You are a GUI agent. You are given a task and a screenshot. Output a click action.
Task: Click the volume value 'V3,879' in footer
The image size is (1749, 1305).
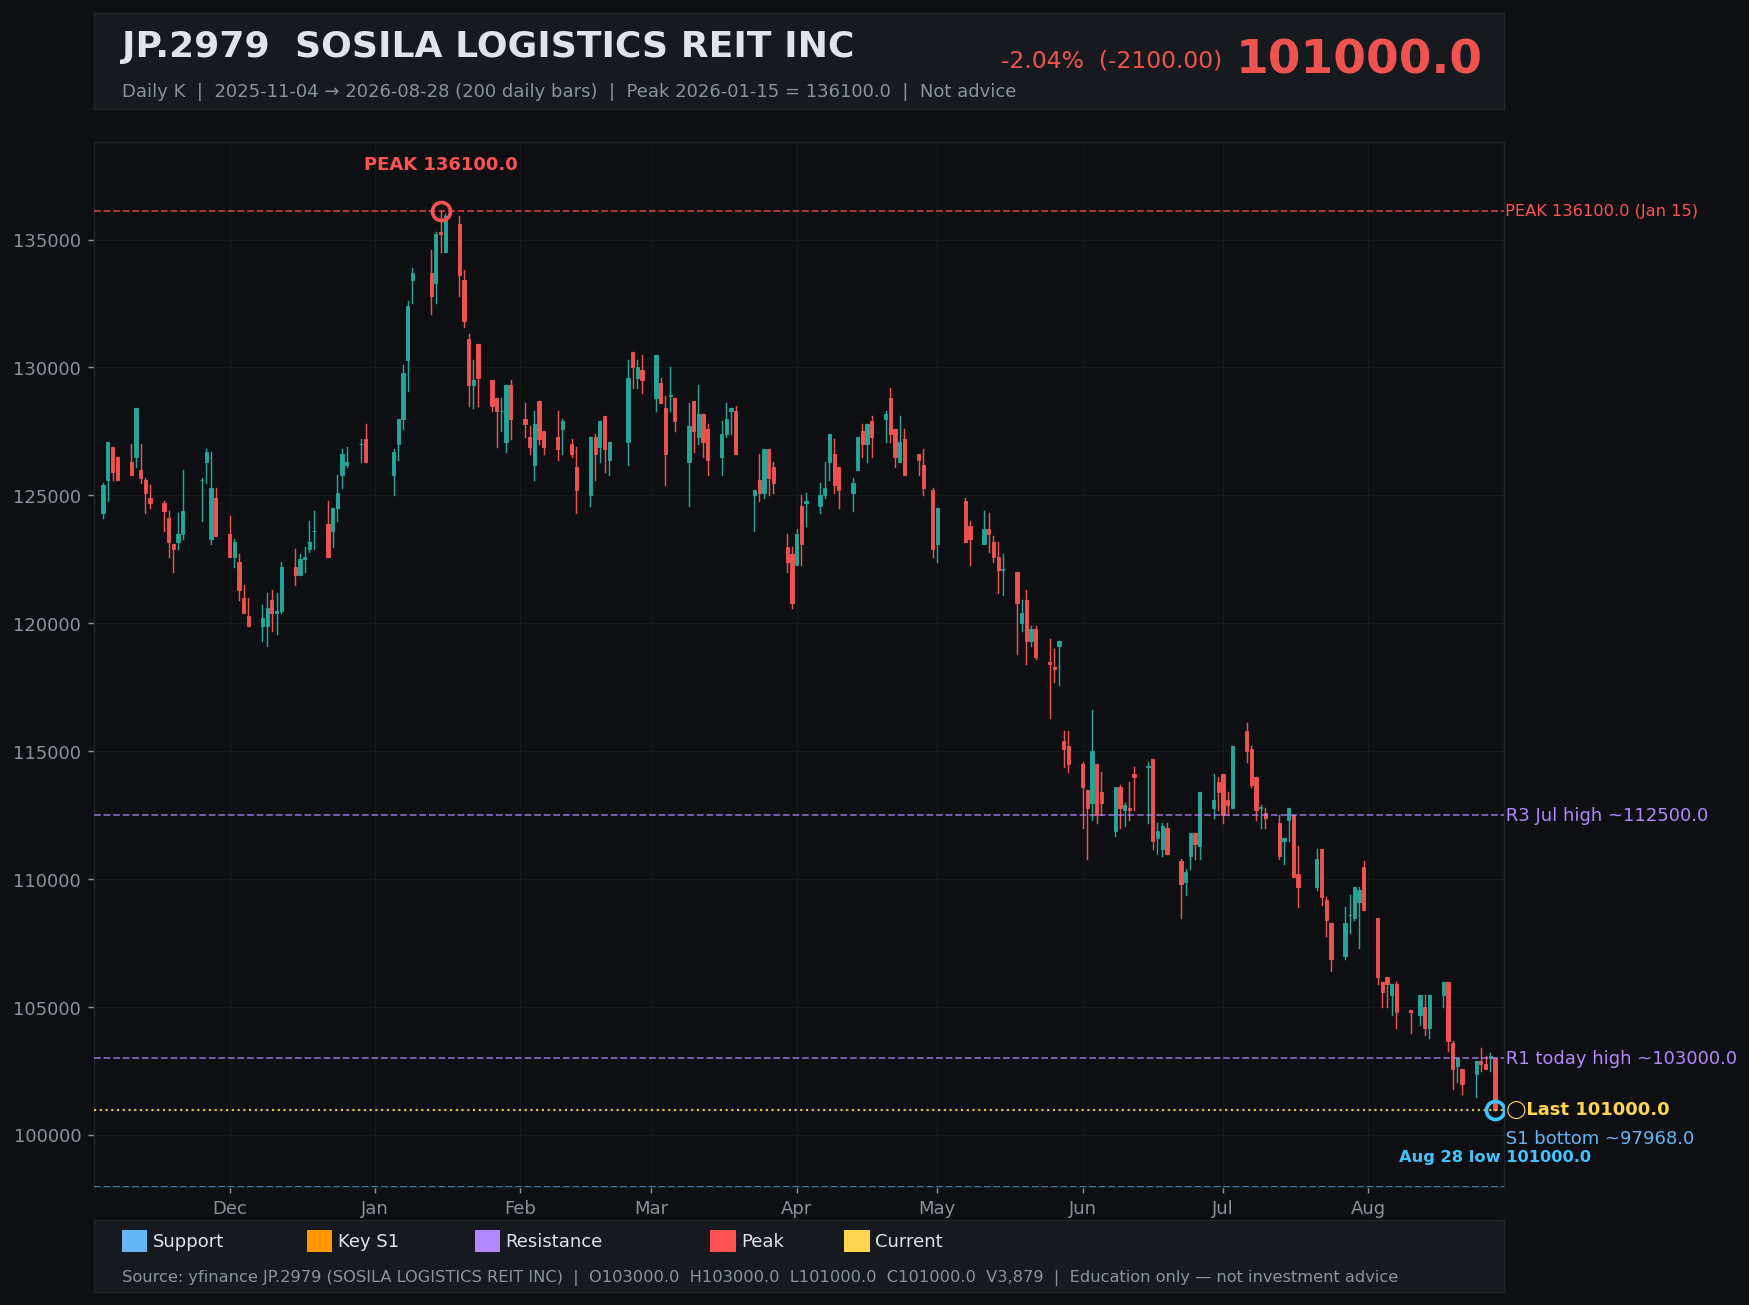tap(1015, 1277)
